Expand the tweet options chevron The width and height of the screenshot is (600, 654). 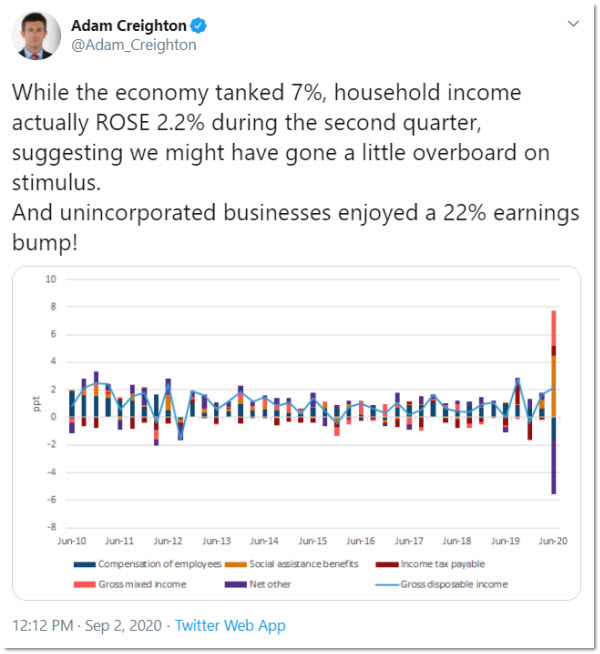572,22
